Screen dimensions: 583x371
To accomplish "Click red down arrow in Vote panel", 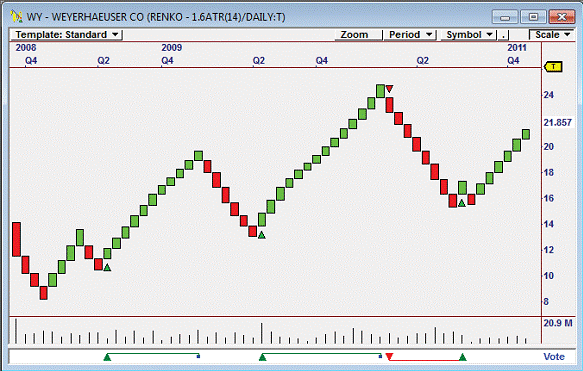I will point(389,357).
